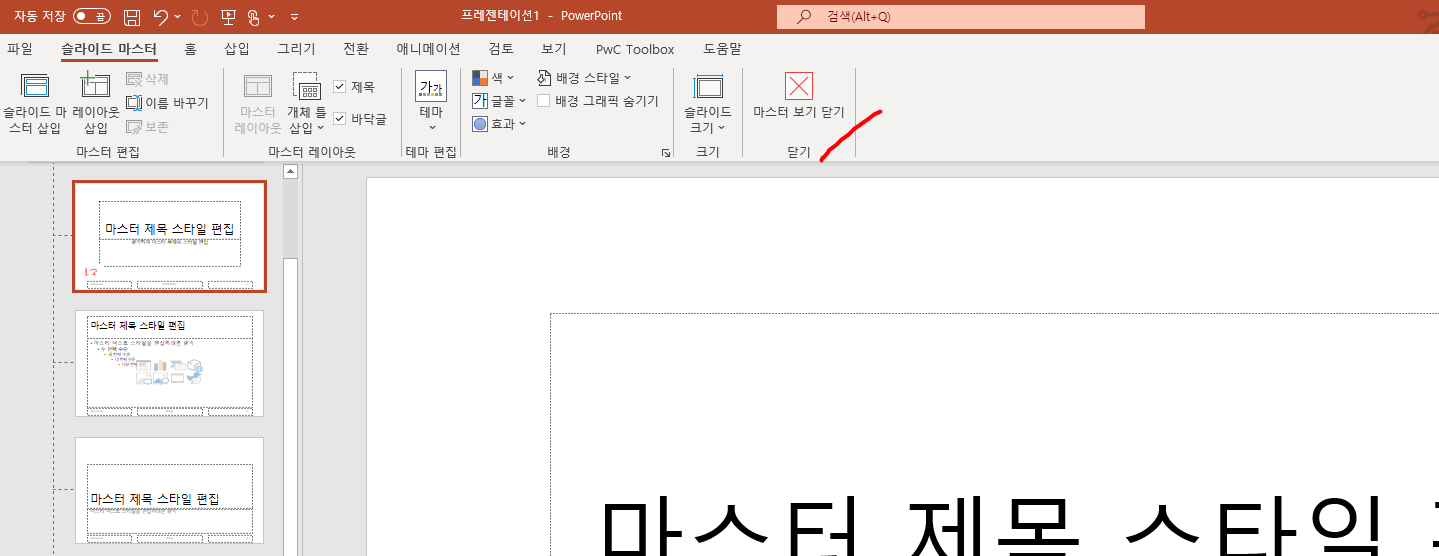Select the first slide master thumbnail

pos(170,237)
